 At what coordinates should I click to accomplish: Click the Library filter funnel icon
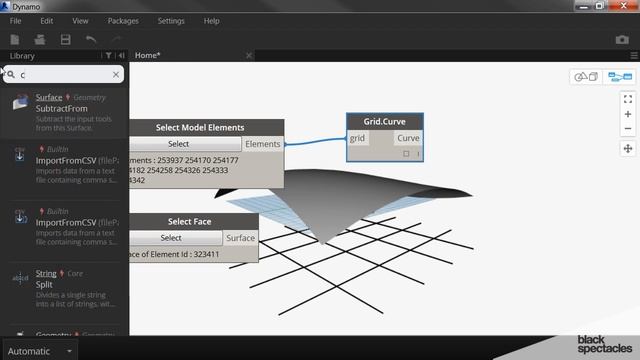pos(109,56)
